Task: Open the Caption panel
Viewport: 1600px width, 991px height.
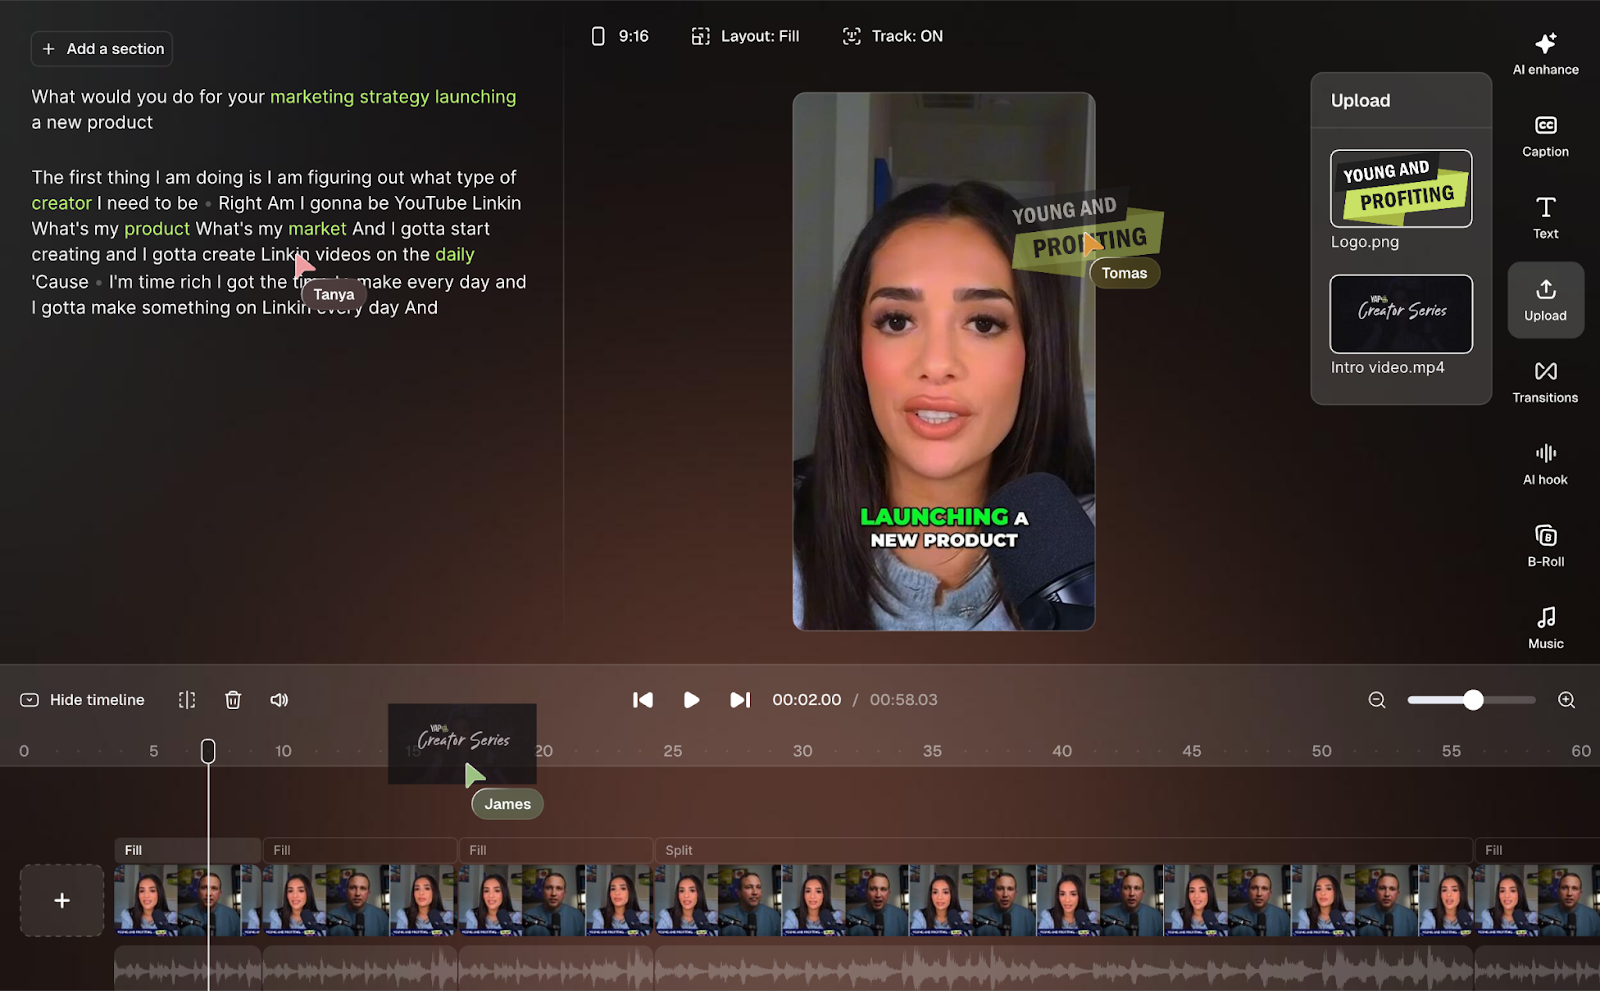Action: click(x=1545, y=135)
